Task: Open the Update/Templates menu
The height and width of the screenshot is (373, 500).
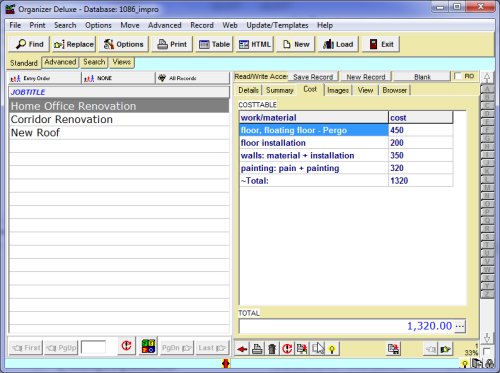Action: click(277, 25)
